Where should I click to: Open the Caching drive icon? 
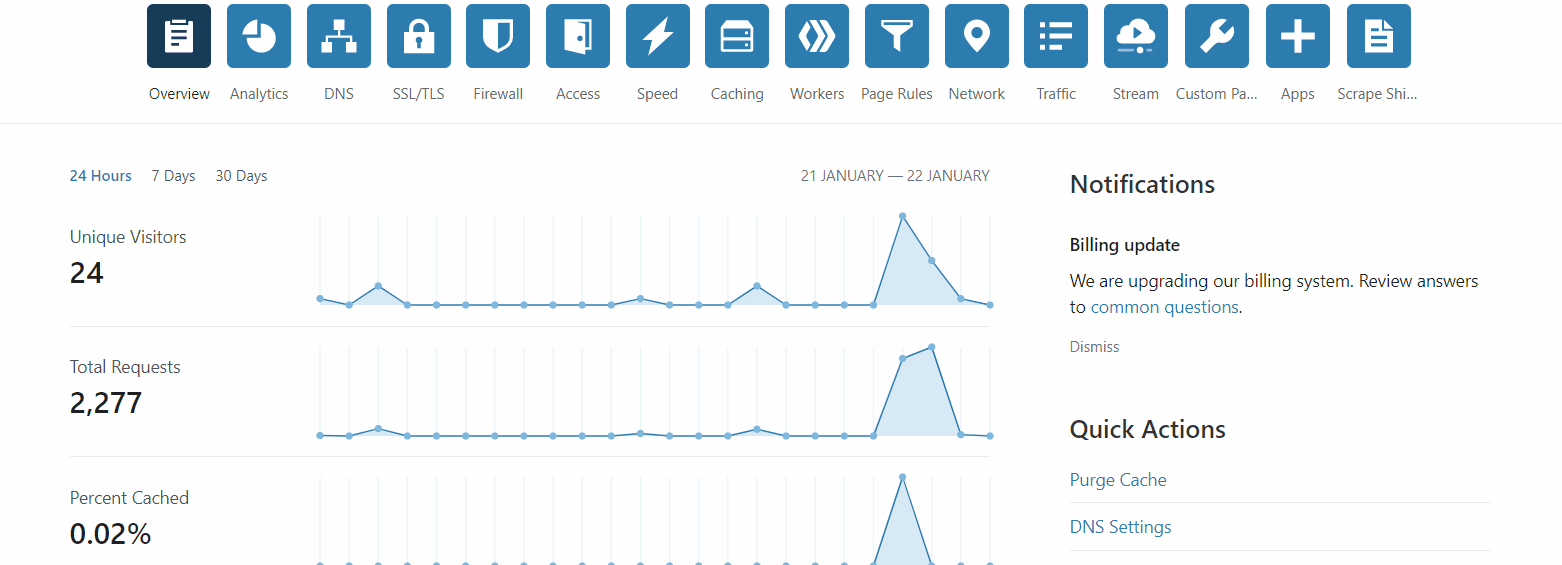[x=737, y=36]
